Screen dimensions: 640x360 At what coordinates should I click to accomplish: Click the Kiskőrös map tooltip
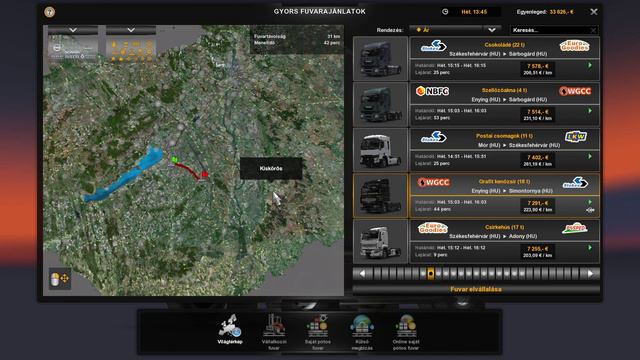pyautogui.click(x=271, y=168)
